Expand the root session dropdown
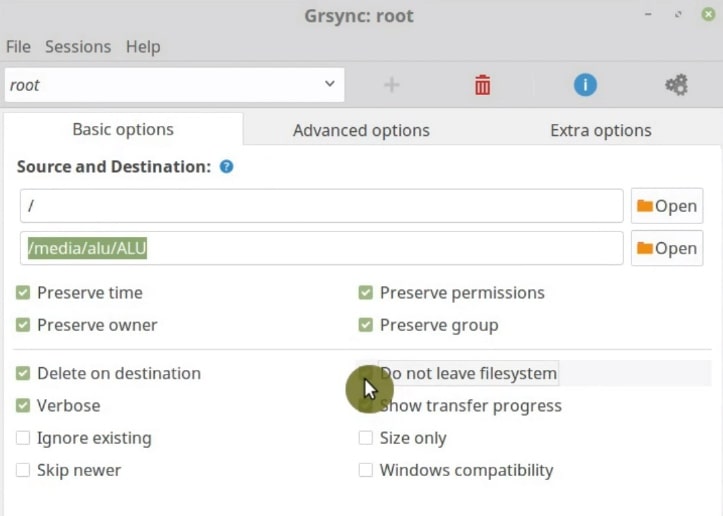This screenshot has width=723, height=516. pyautogui.click(x=174, y=85)
